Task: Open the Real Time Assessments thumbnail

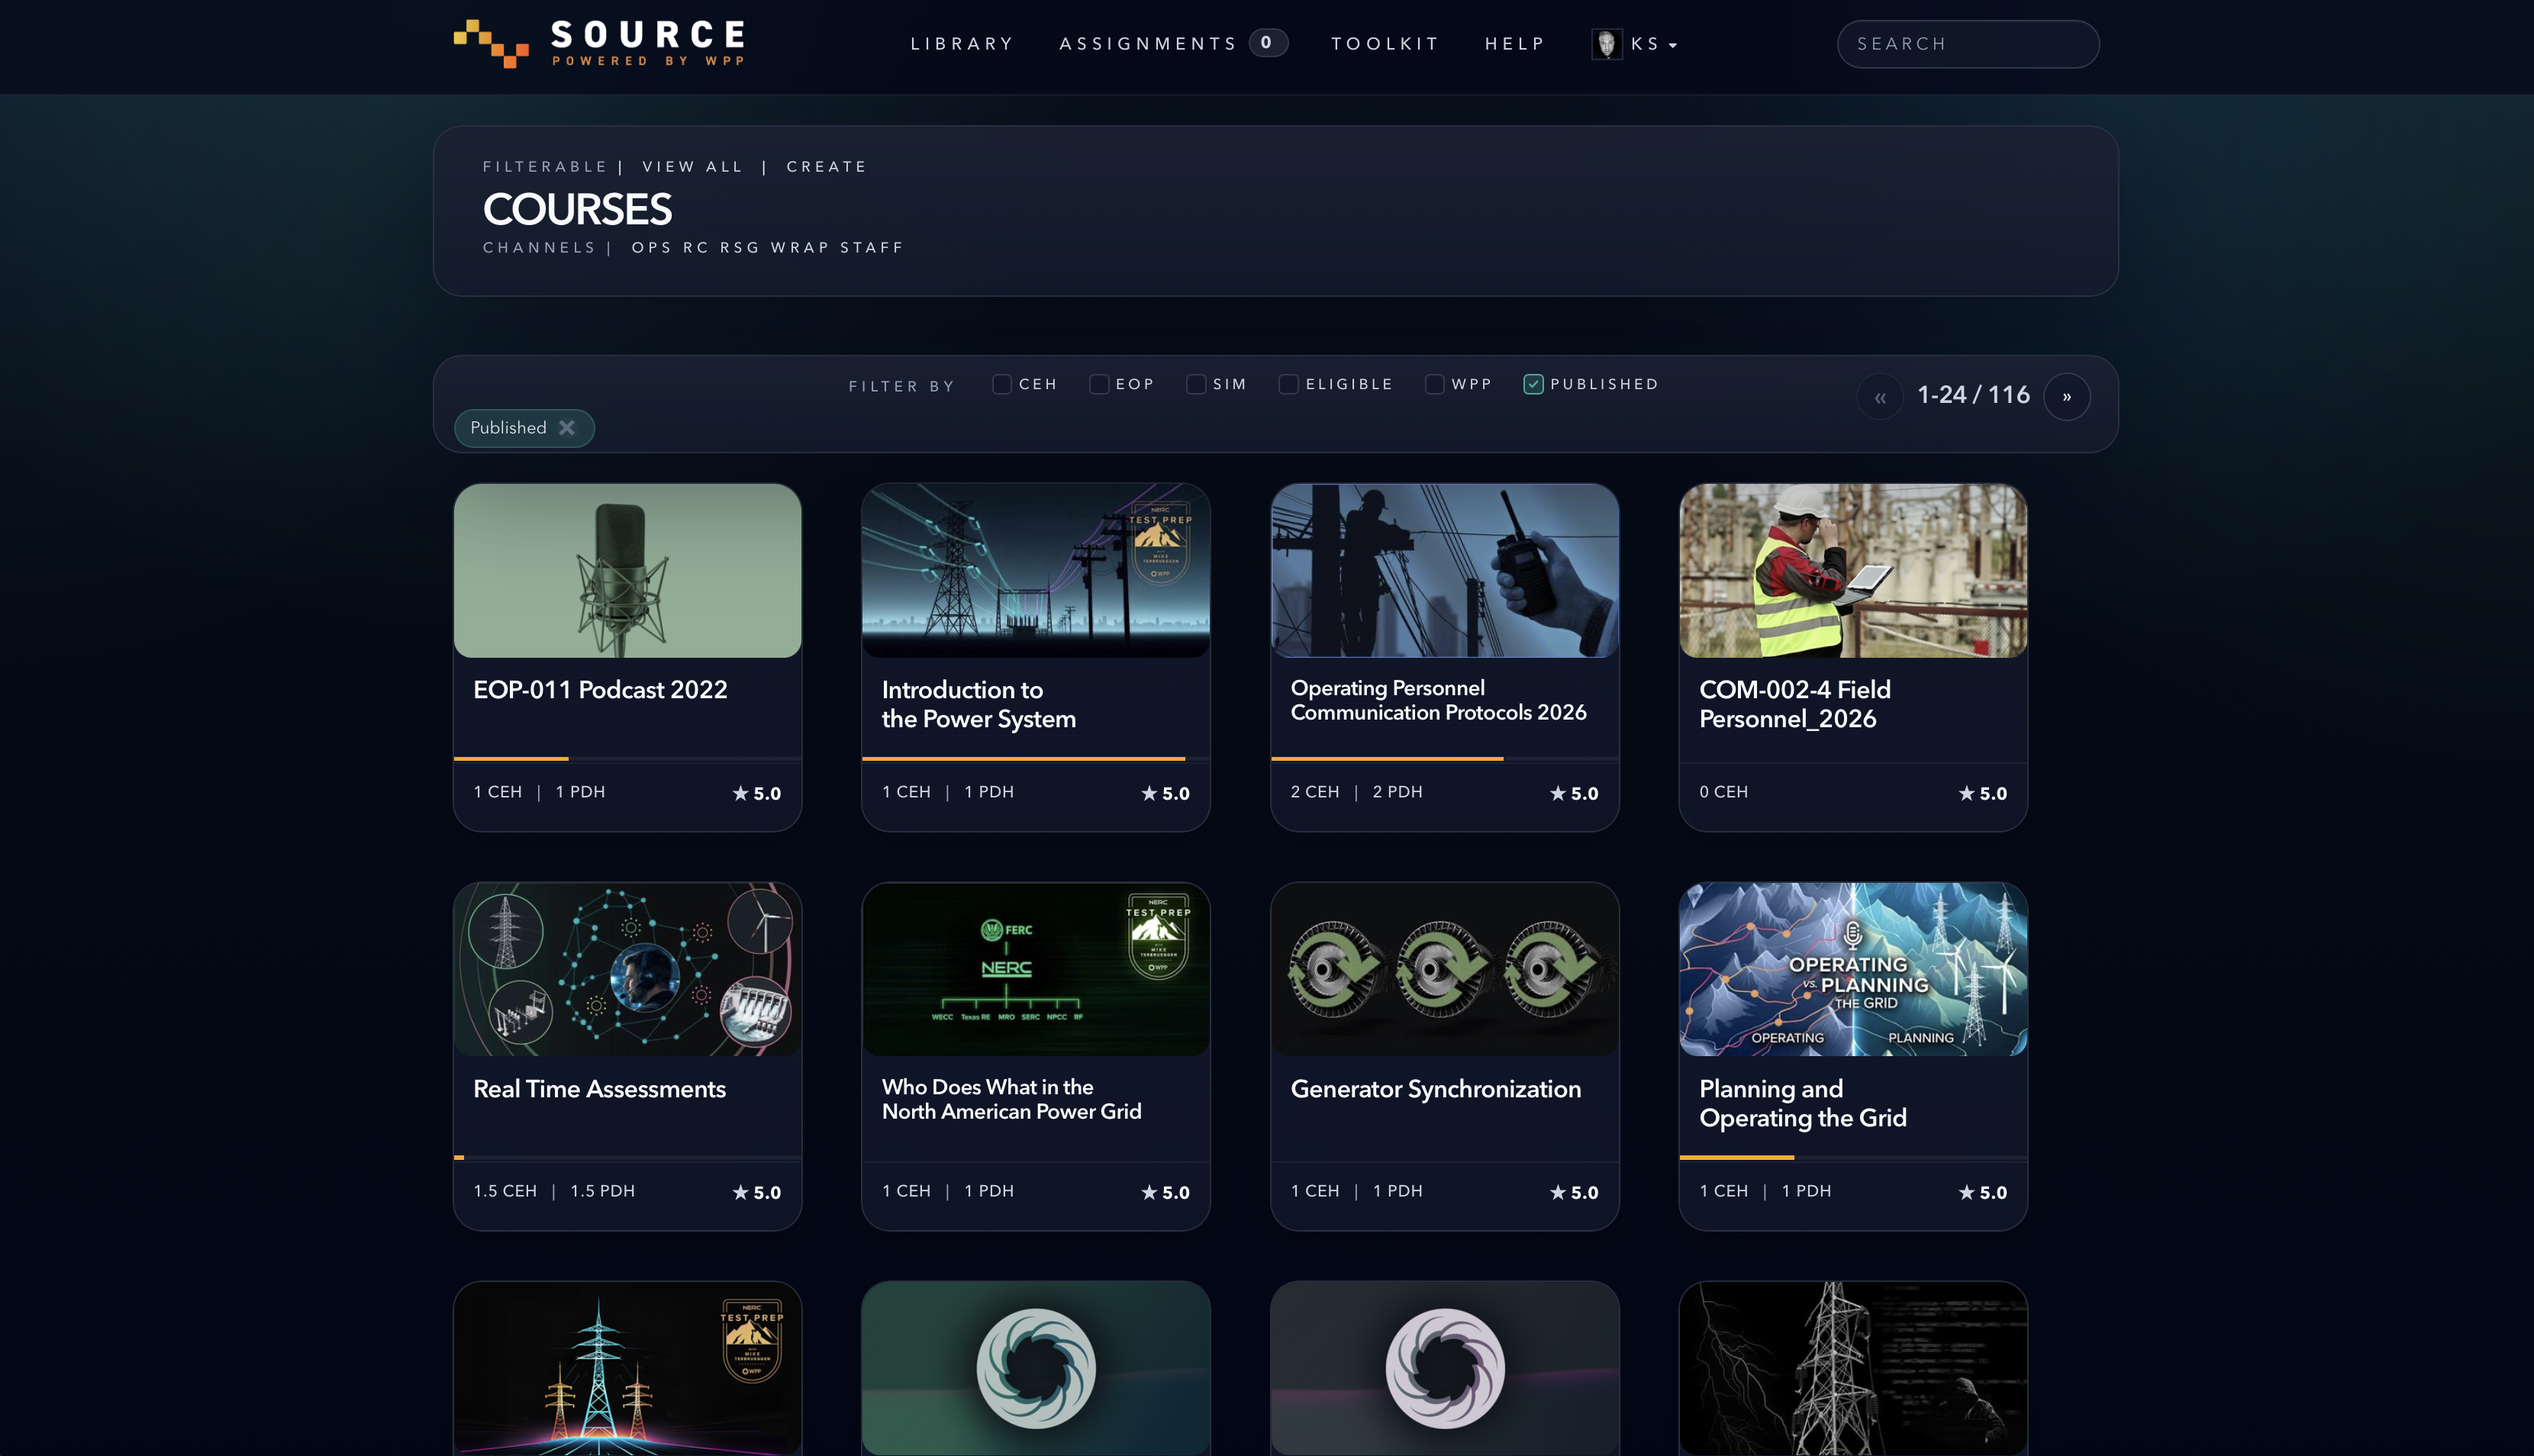Action: [627, 969]
